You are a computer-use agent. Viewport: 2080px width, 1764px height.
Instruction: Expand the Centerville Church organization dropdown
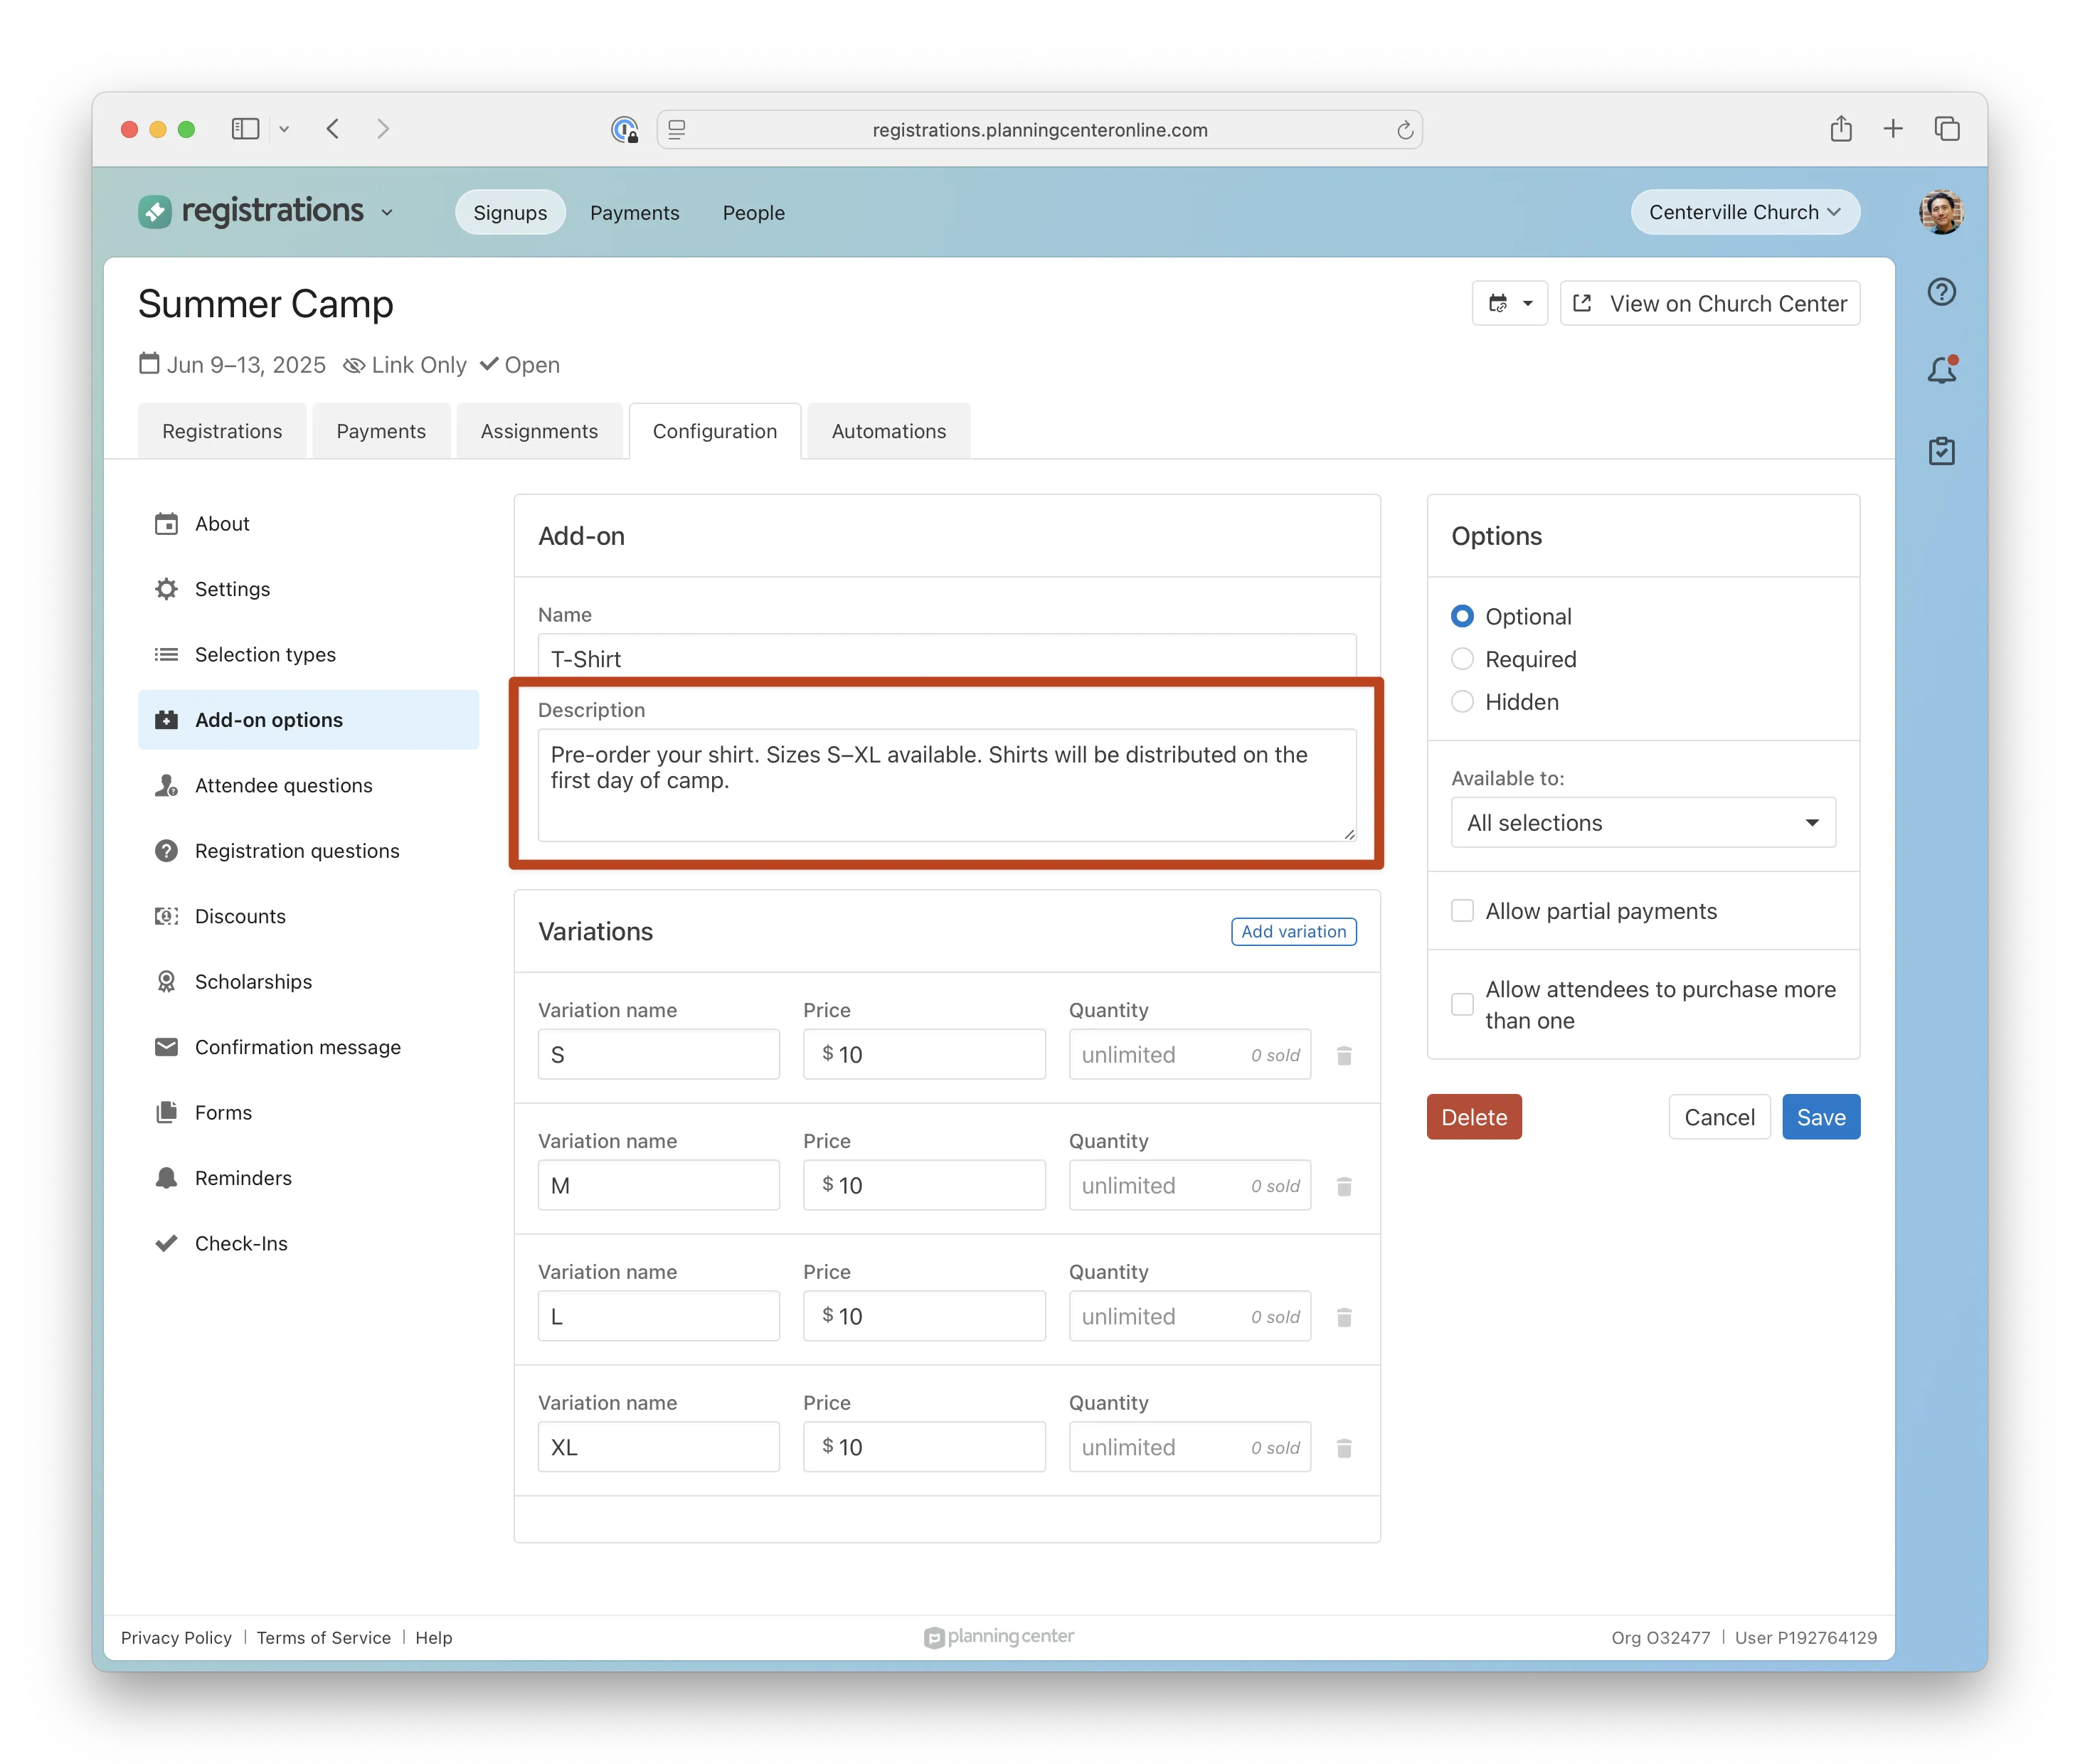1745,212
